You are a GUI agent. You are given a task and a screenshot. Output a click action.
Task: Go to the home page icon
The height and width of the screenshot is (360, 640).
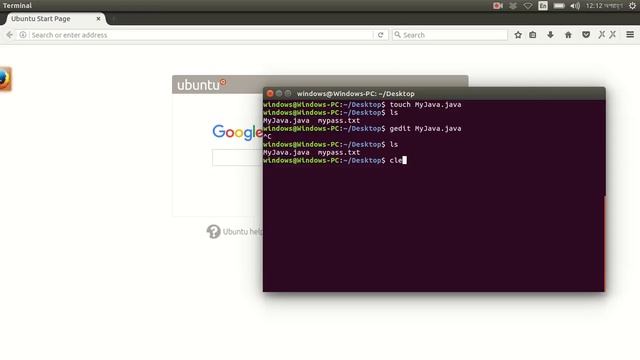pos(568,35)
